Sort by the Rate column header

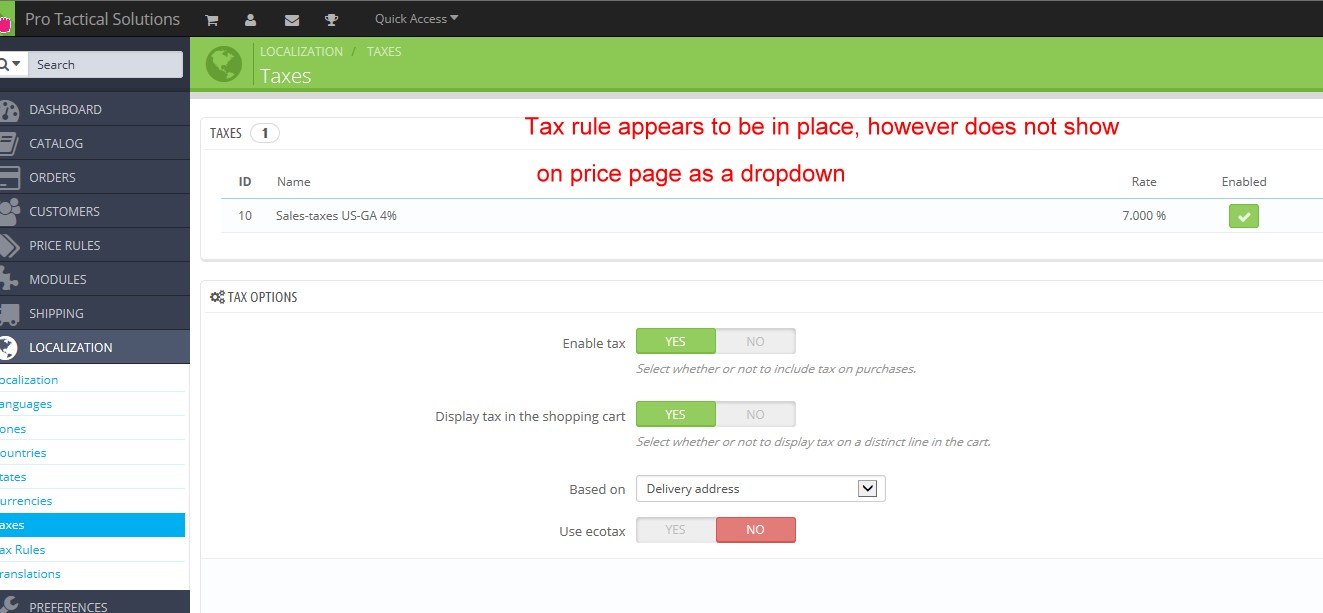1143,182
